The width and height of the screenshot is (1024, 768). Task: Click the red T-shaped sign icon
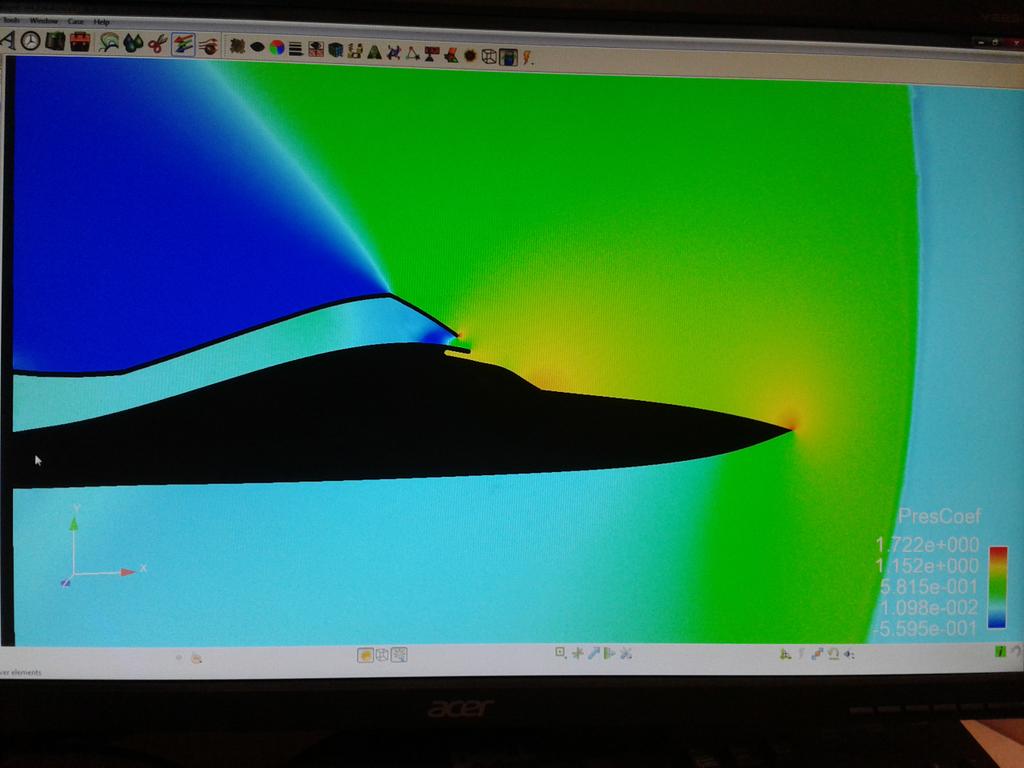point(432,54)
